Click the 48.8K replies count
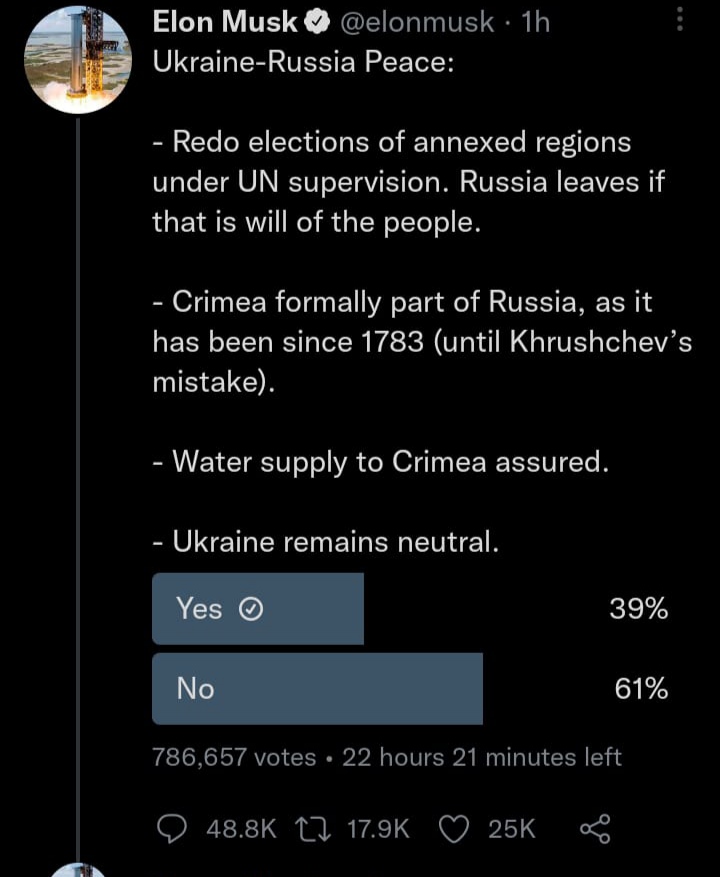The image size is (720, 877). pyautogui.click(x=242, y=829)
